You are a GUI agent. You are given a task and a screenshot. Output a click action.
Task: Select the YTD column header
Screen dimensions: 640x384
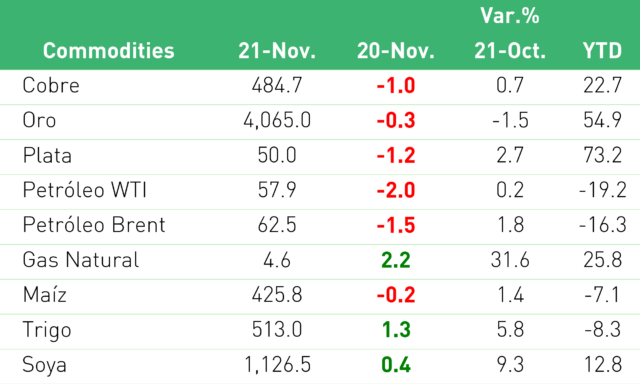(x=602, y=51)
